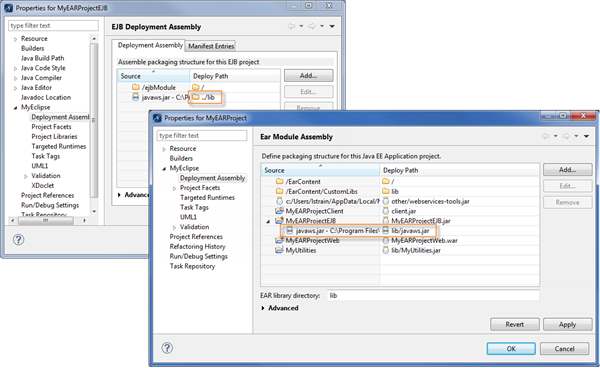Sort by Deploy Path column in MyEARProject table
This screenshot has height=368, width=600.
point(459,170)
